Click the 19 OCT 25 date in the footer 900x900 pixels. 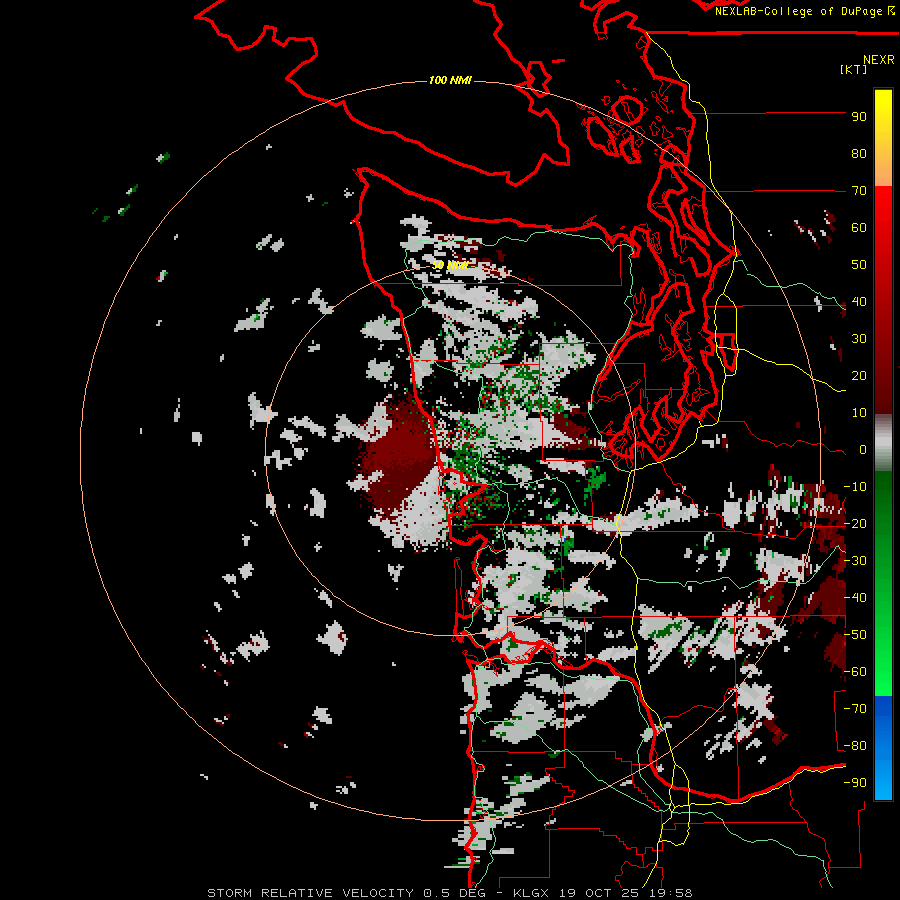[600, 893]
